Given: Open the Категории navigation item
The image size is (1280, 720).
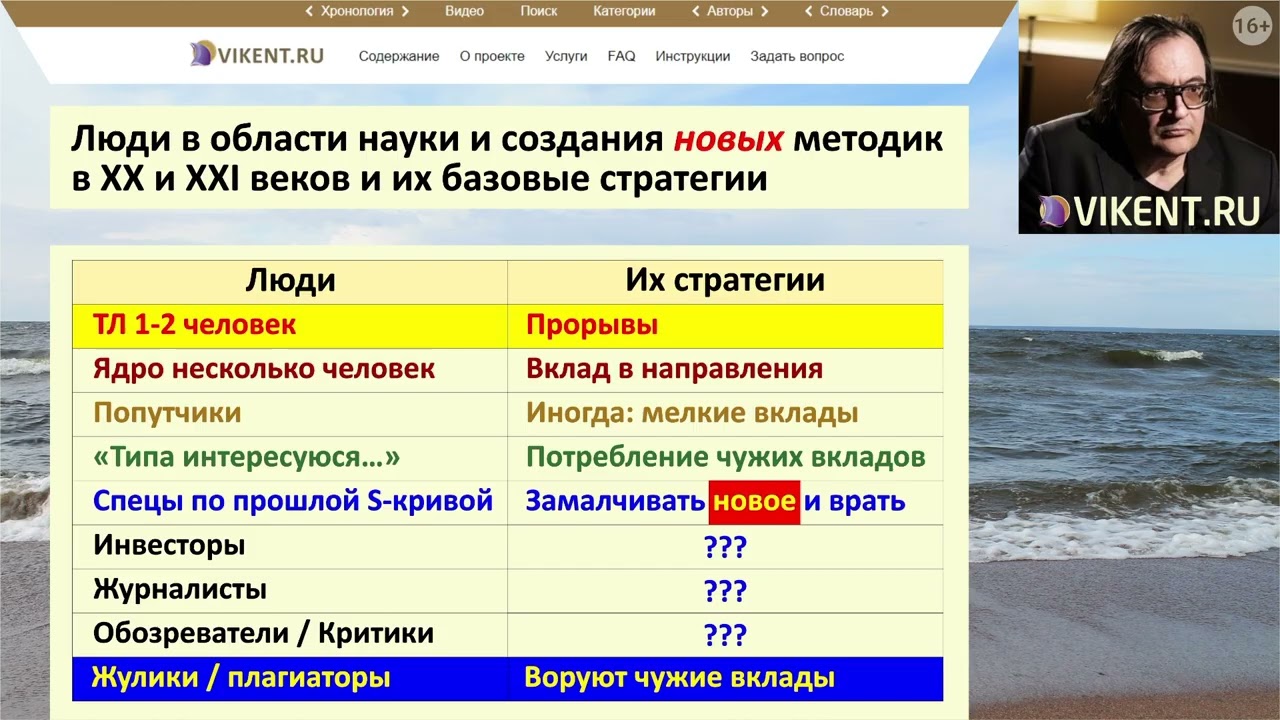Looking at the screenshot, I should pyautogui.click(x=624, y=12).
